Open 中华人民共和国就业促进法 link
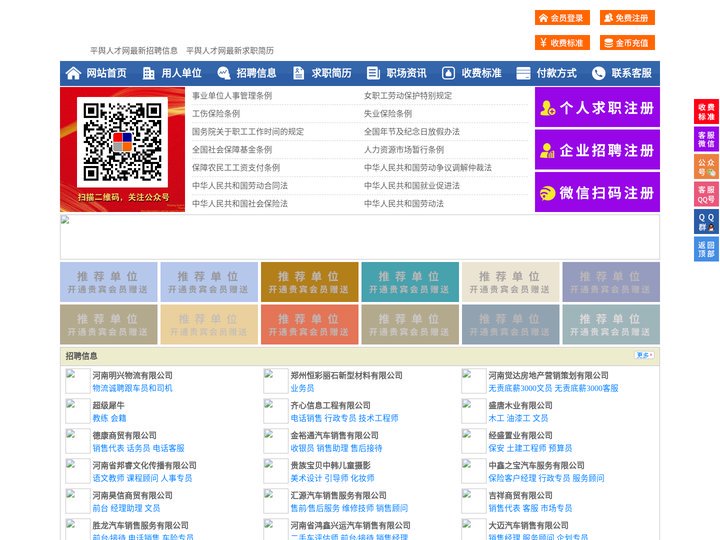This screenshot has width=720, height=540. 412,185
